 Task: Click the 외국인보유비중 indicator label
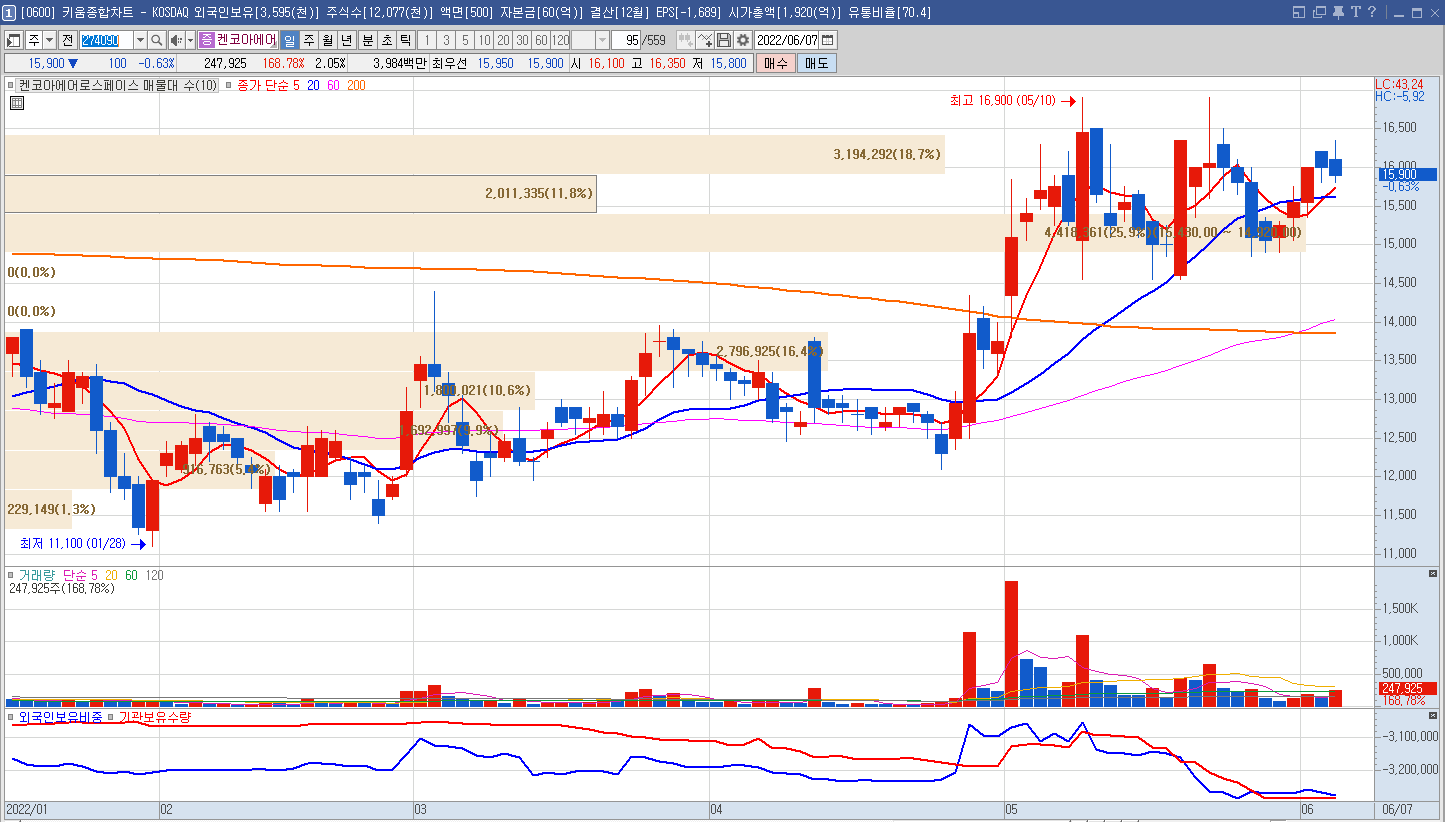[x=60, y=717]
